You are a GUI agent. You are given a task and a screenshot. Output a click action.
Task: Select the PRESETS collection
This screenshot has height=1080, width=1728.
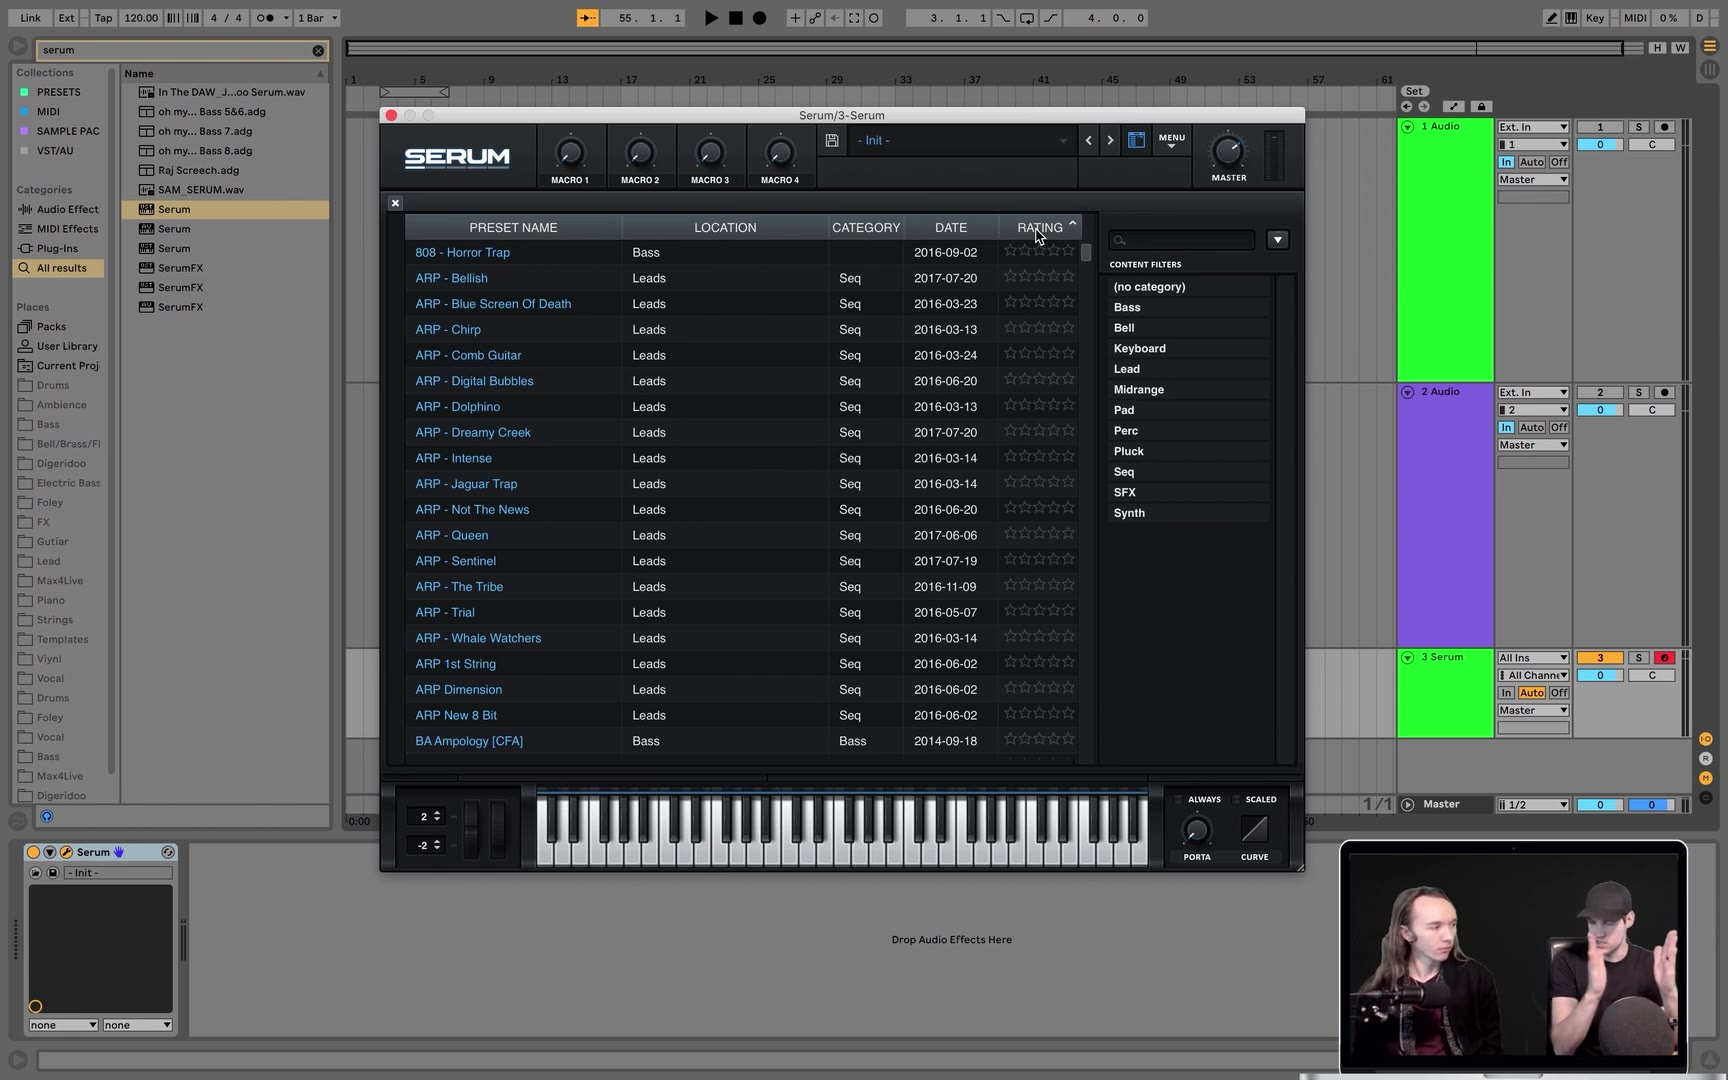(x=58, y=92)
